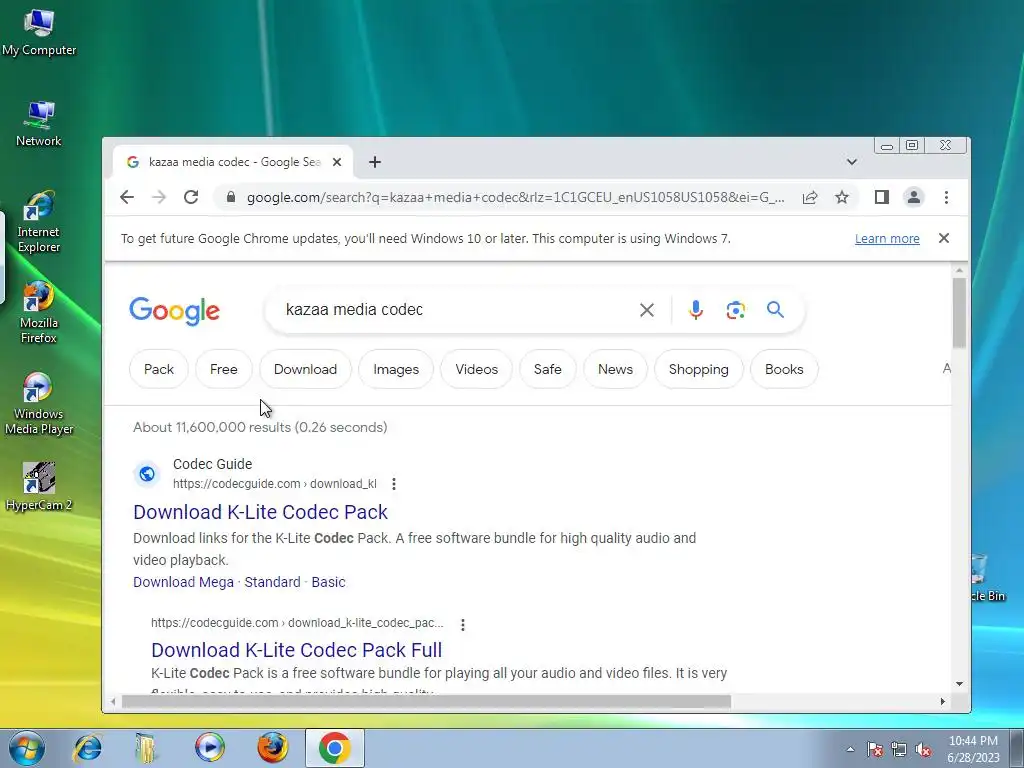Search by image with Google Lens

pyautogui.click(x=735, y=310)
